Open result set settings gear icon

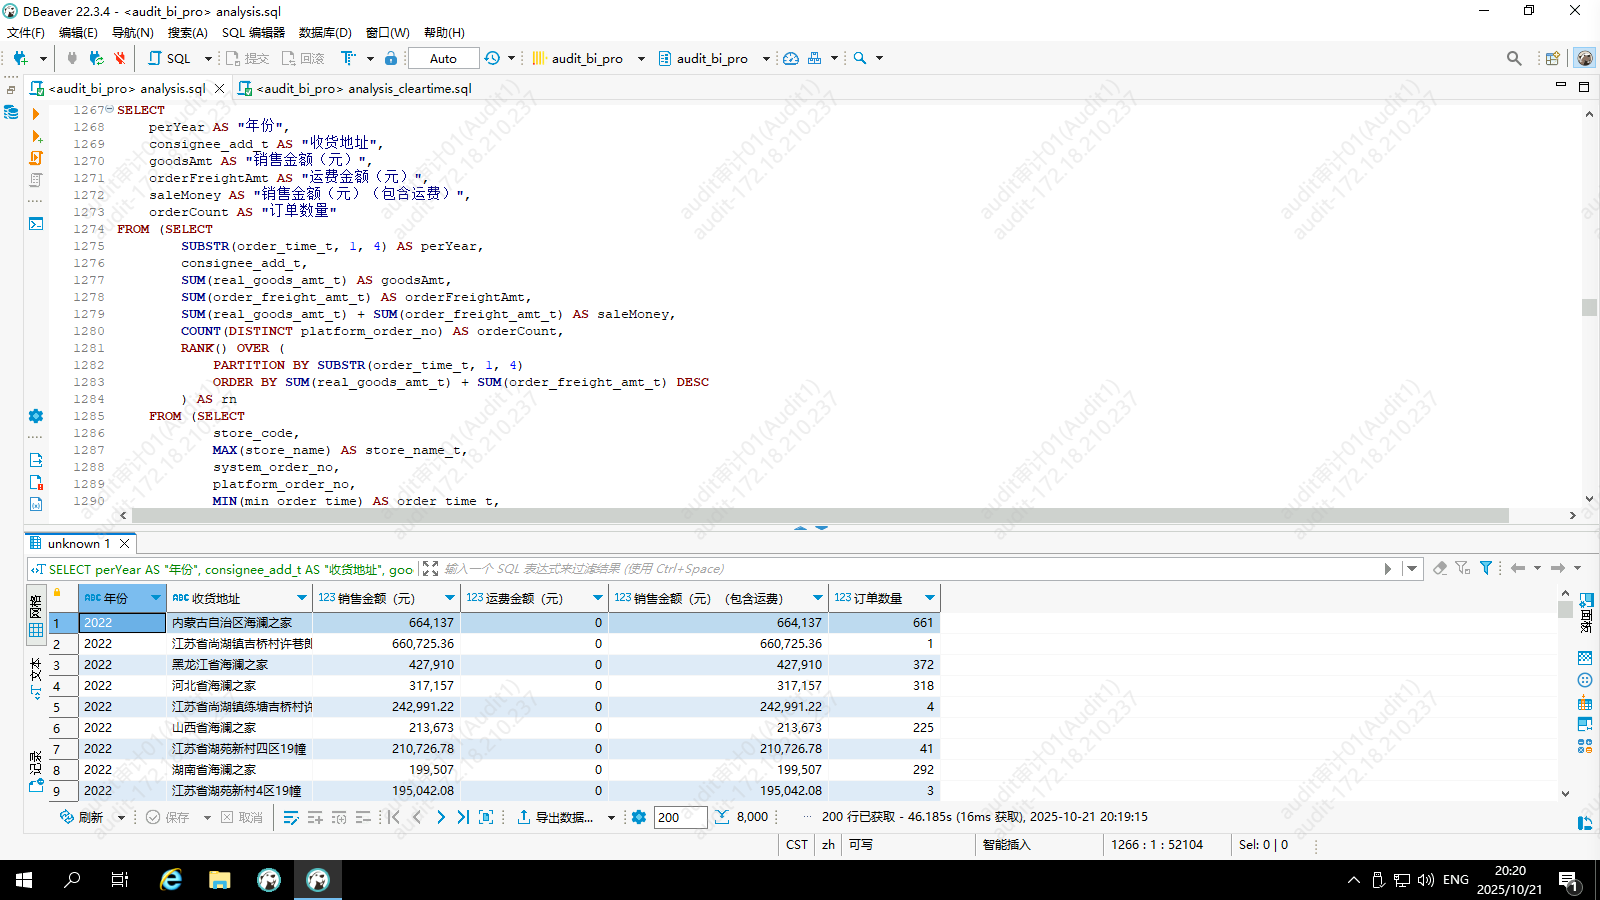(639, 817)
